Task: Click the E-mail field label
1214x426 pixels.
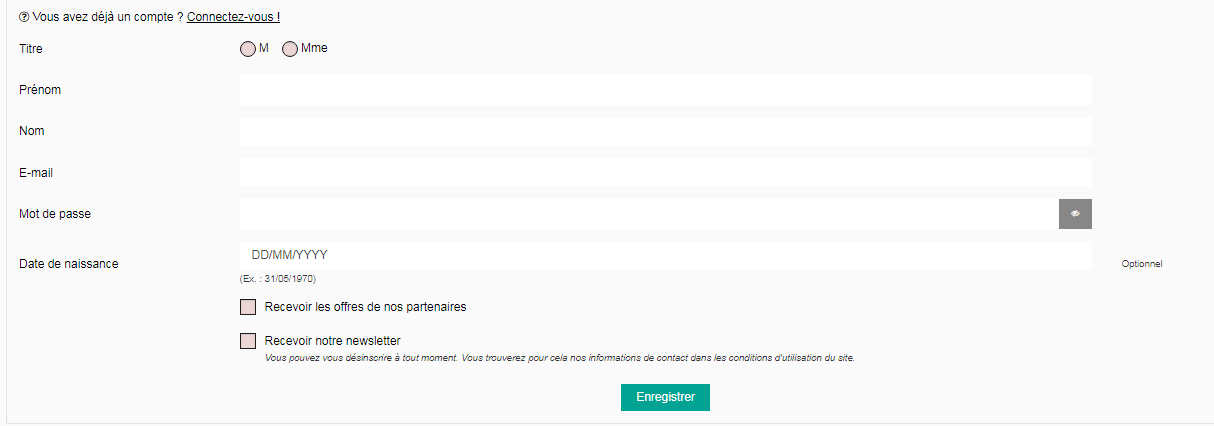Action: click(36, 173)
